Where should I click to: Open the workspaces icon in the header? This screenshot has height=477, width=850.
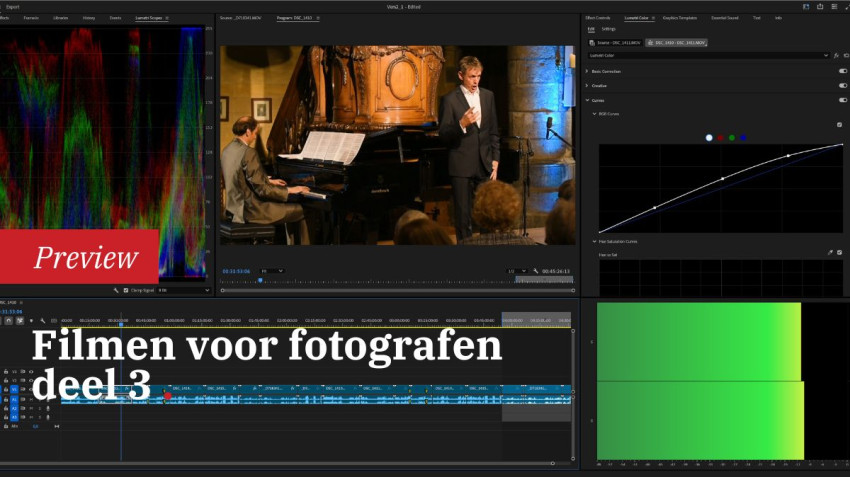[x=806, y=7]
